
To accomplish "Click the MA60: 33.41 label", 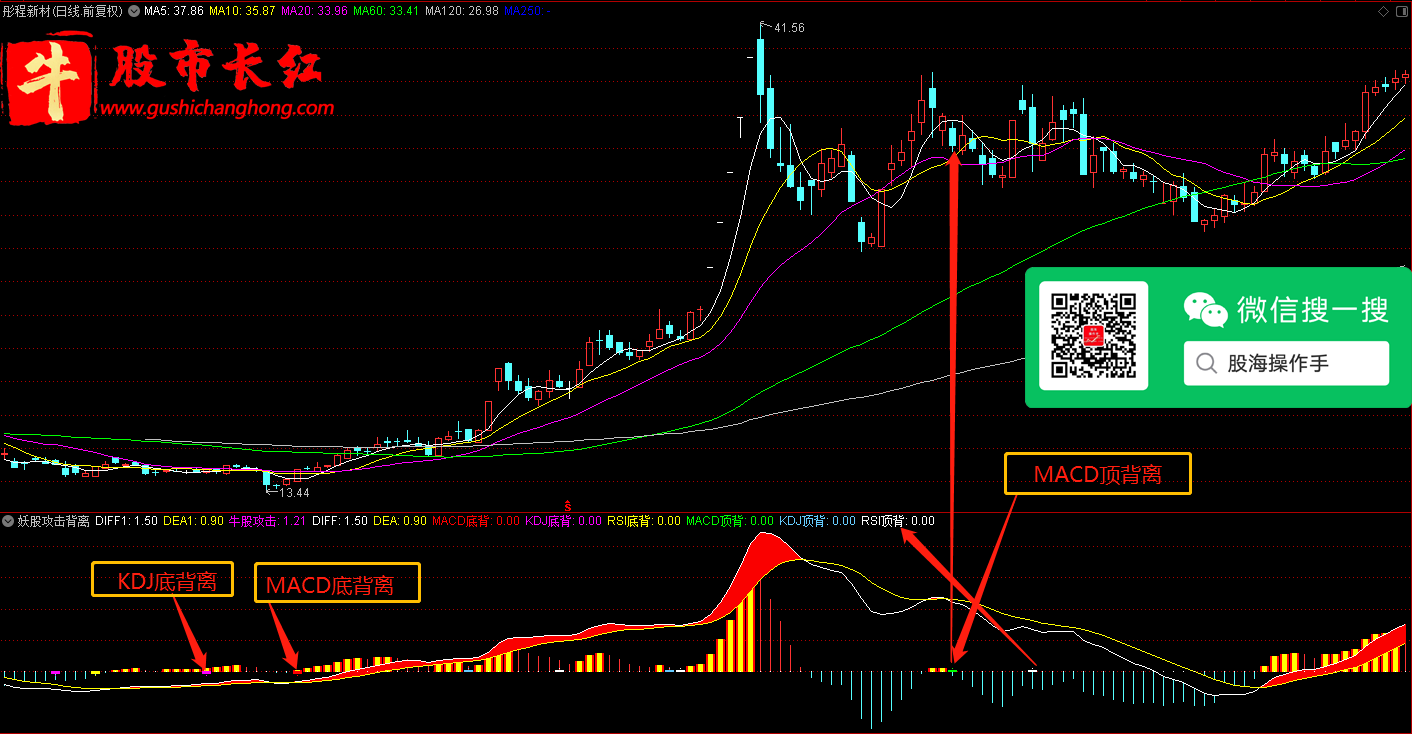I will [x=386, y=11].
